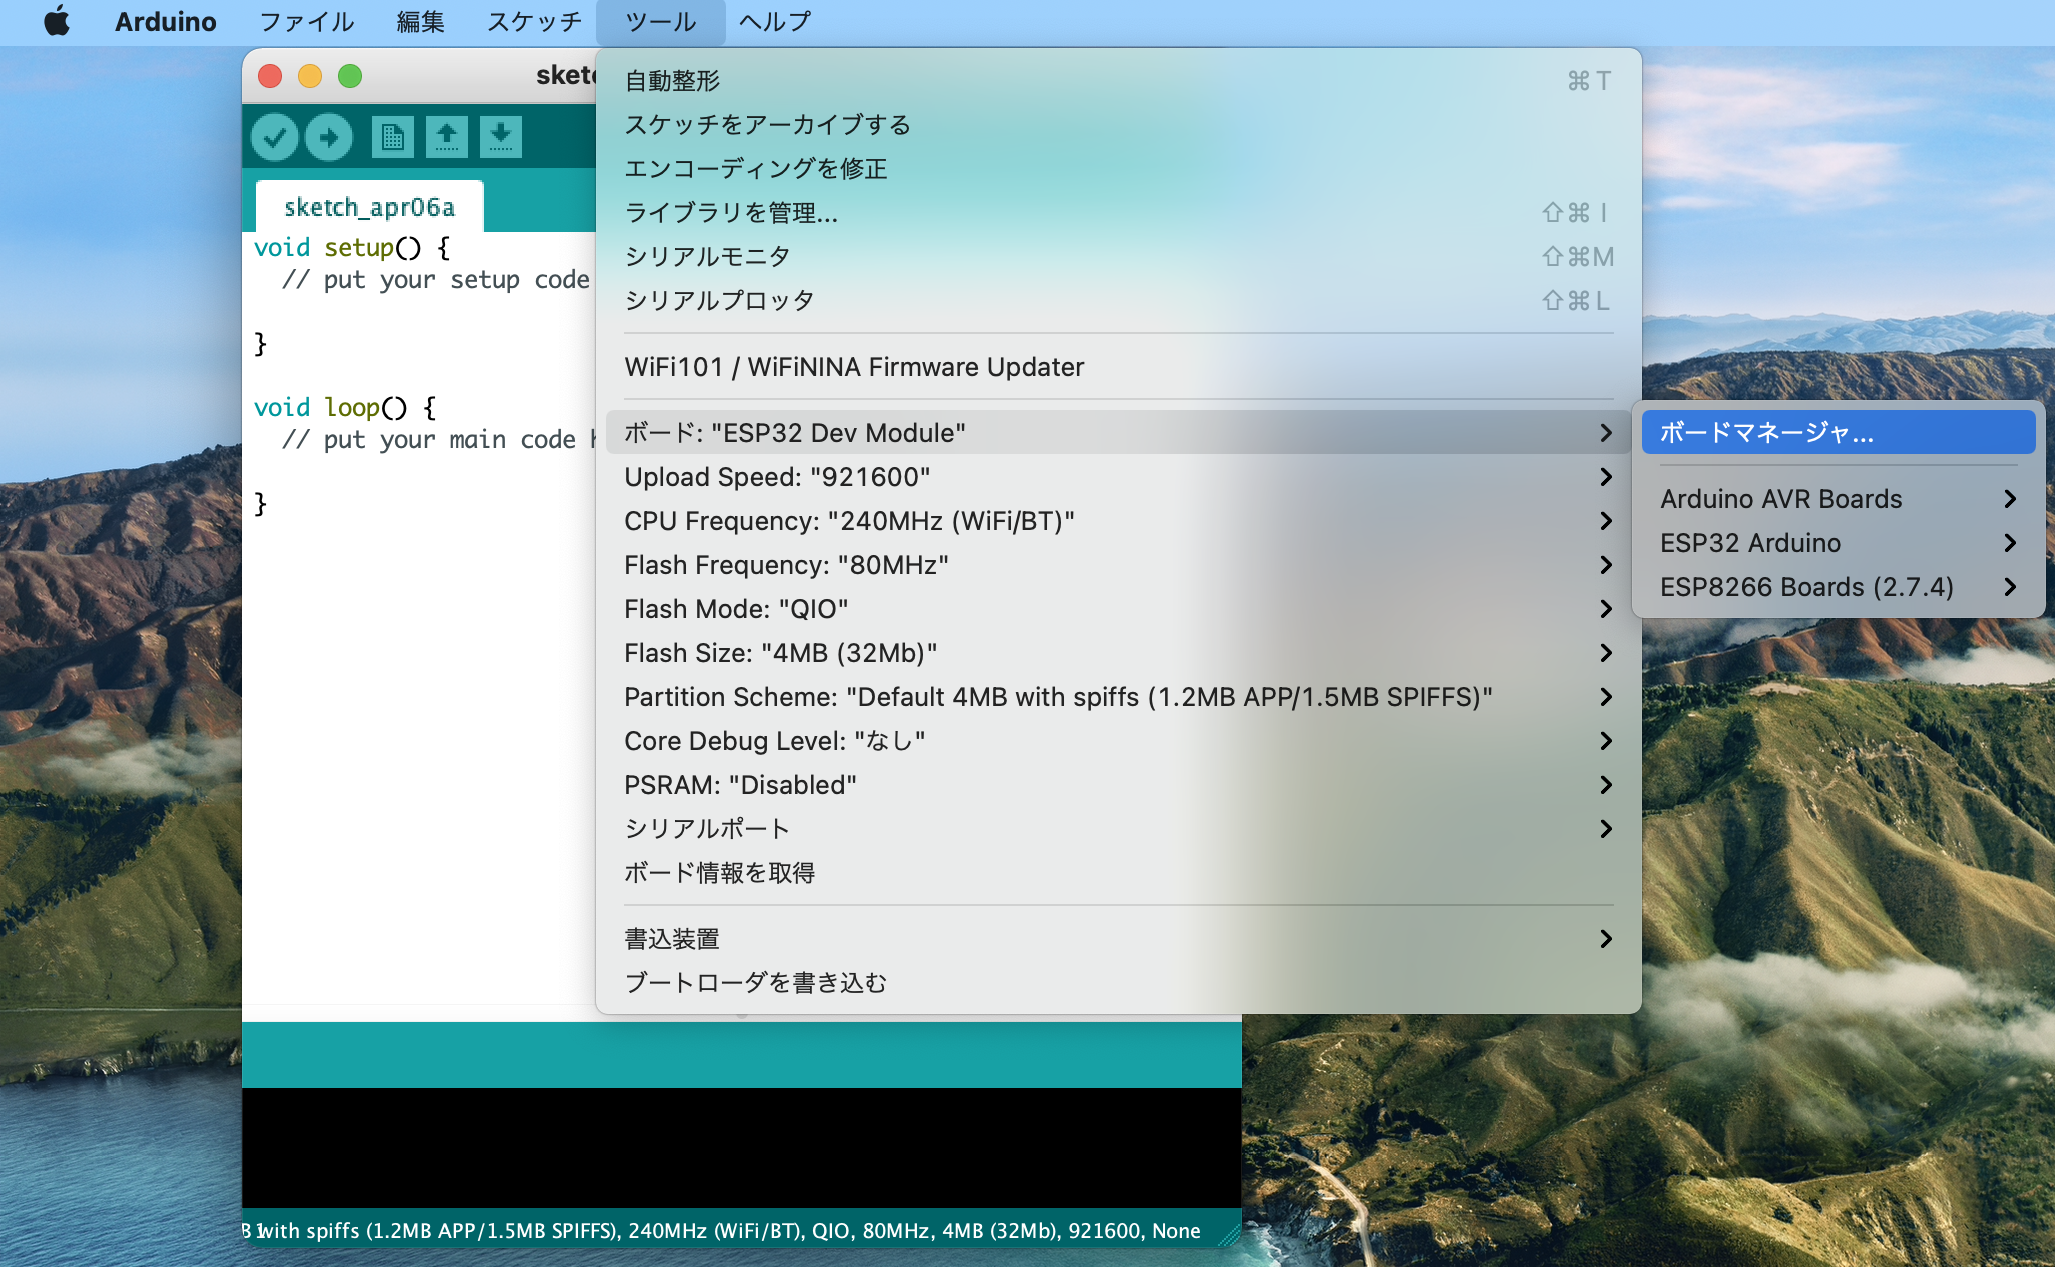This screenshot has width=2055, height=1267.
Task: Choose エンコーディングを修正
Action: [1118, 168]
